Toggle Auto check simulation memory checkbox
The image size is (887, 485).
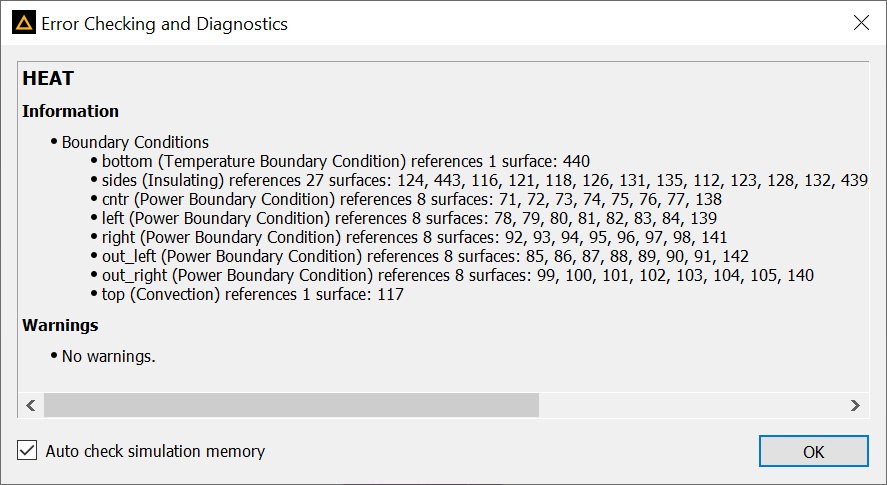27,450
